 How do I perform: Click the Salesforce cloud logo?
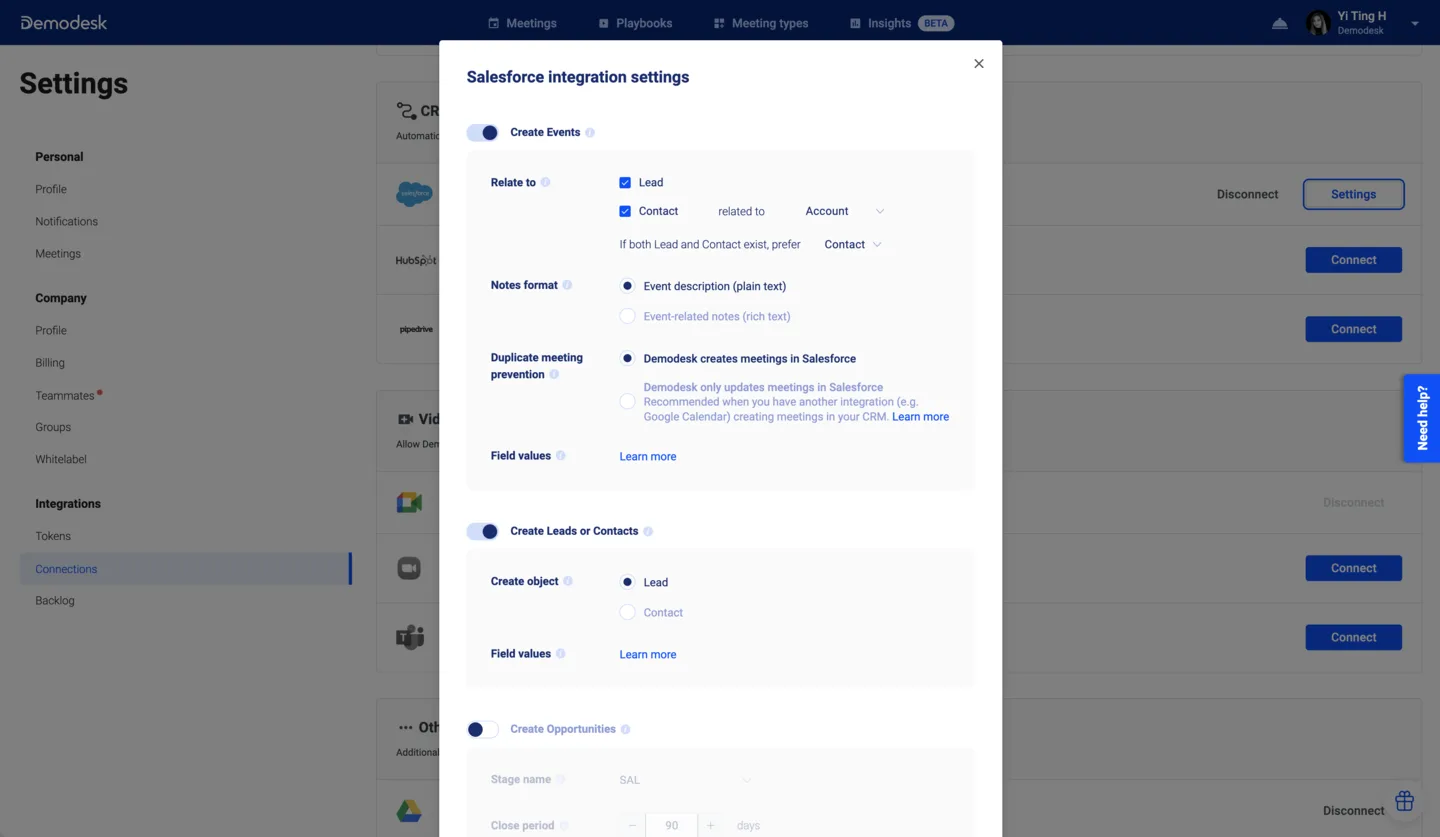point(414,194)
